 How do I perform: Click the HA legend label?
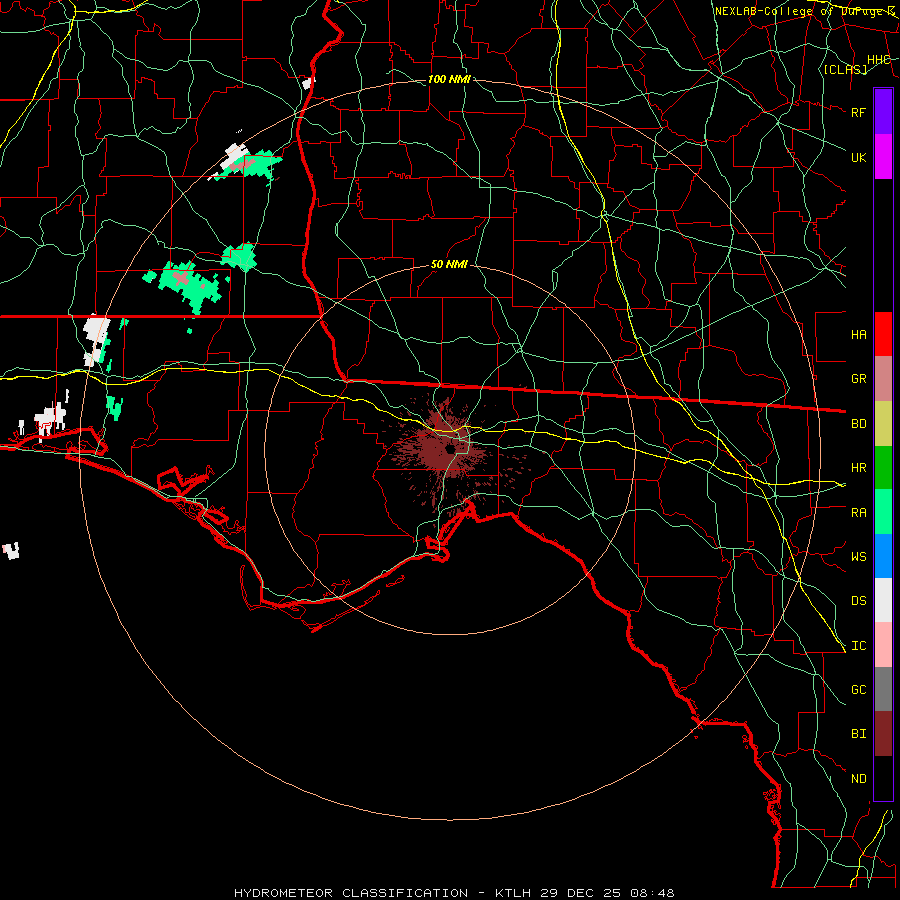(858, 334)
